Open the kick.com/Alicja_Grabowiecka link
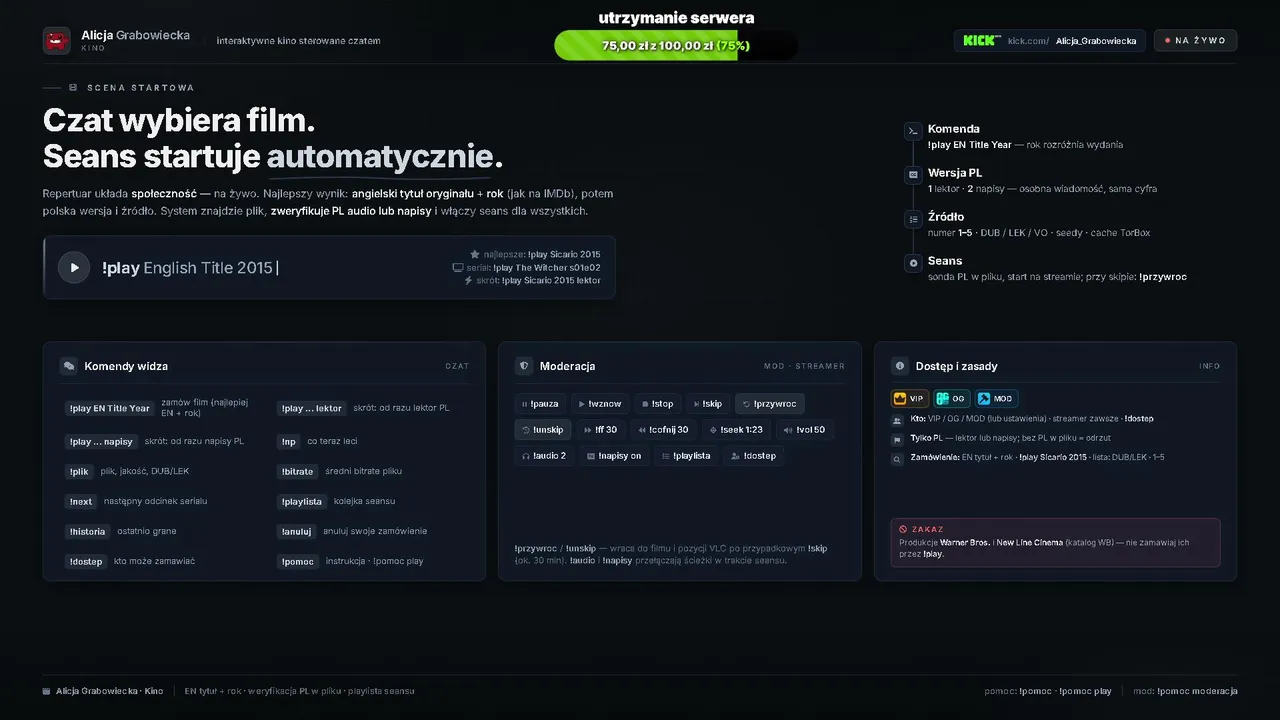 1049,41
